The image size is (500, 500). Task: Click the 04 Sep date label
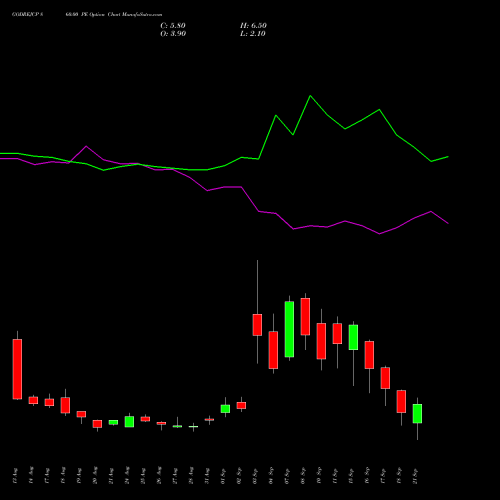coord(271,476)
